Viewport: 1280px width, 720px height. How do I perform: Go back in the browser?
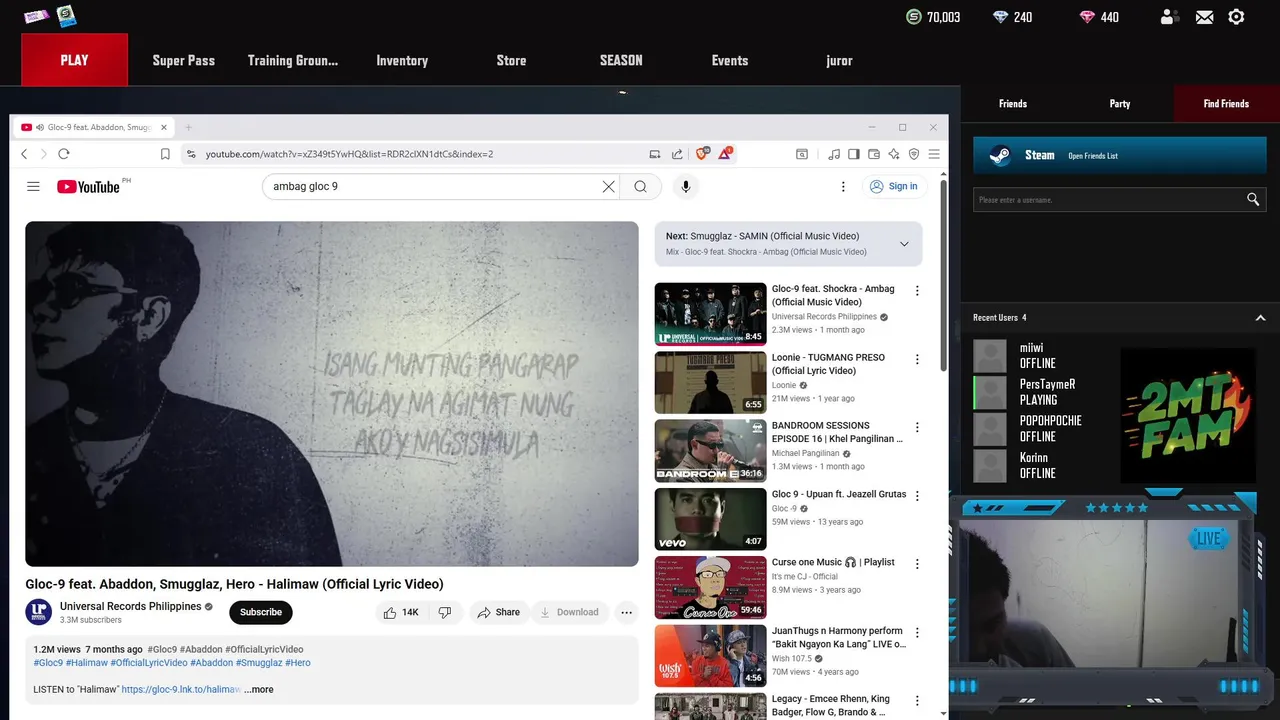pyautogui.click(x=25, y=154)
